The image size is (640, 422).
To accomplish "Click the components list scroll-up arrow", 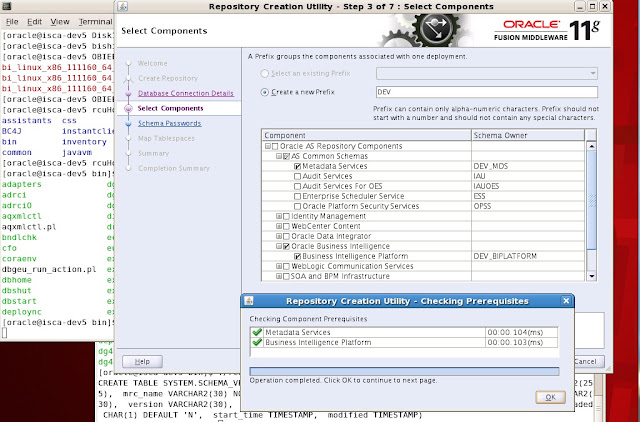I will click(591, 146).
